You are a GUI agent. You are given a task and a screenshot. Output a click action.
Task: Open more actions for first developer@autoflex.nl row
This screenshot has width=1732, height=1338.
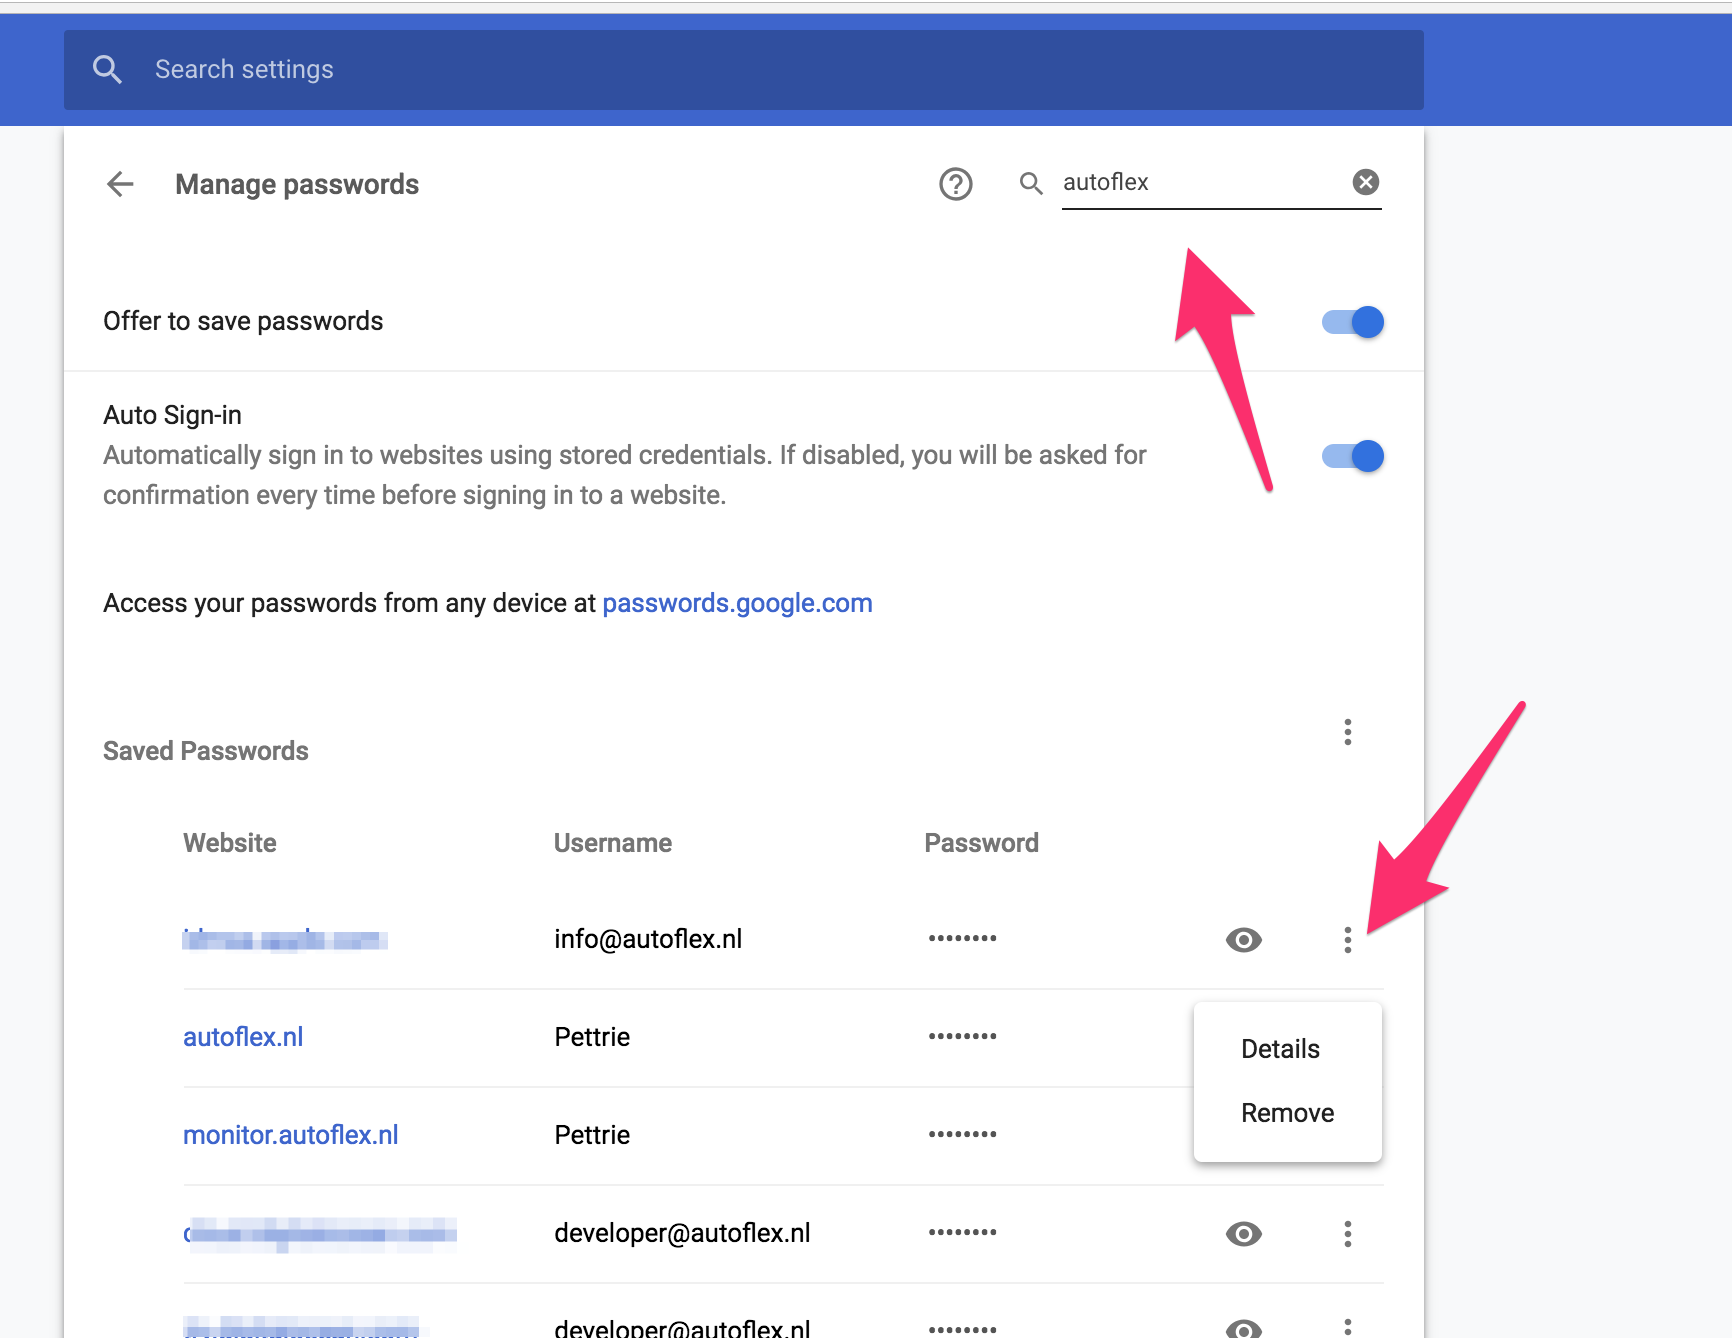[x=1347, y=1234]
